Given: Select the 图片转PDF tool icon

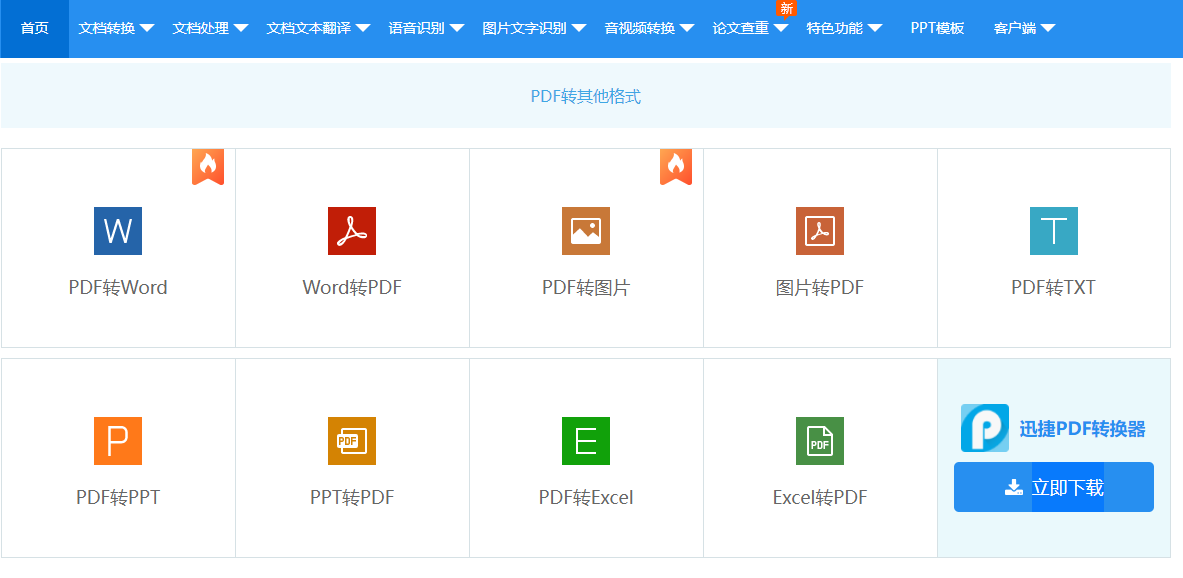Looking at the screenshot, I should point(819,231).
